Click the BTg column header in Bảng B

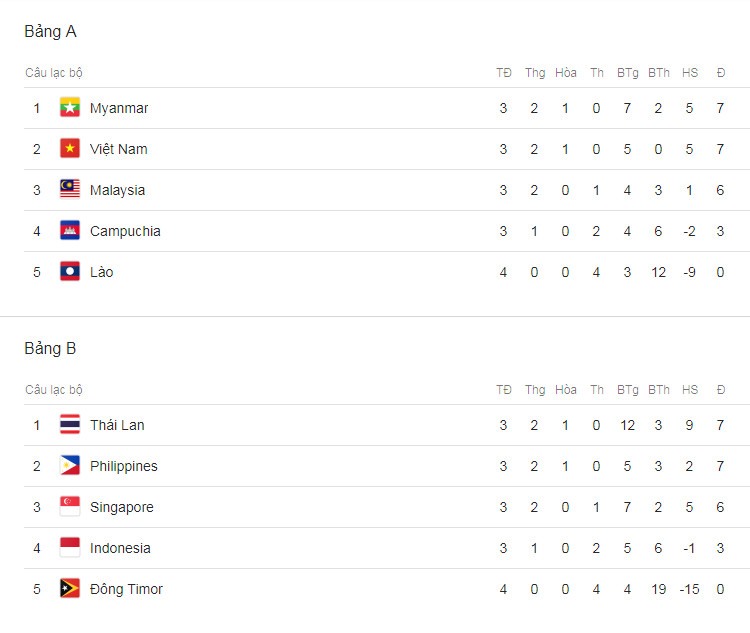pos(628,390)
